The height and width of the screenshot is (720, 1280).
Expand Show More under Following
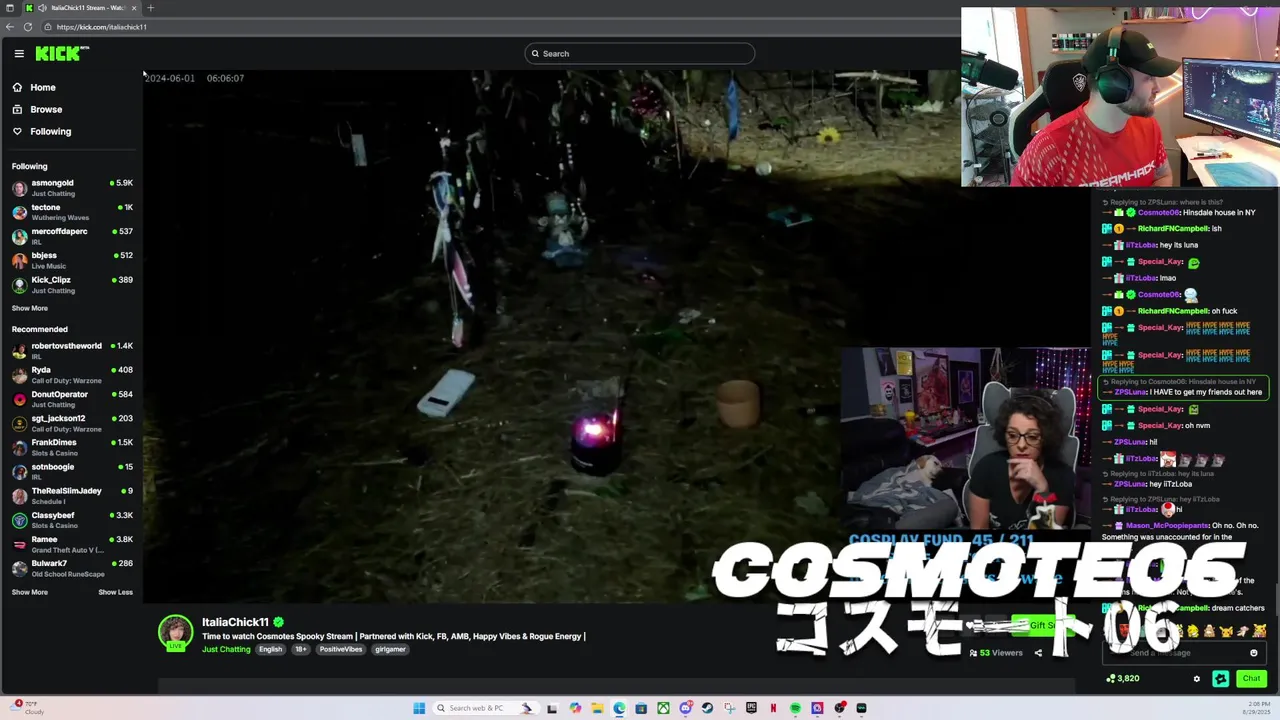30,308
